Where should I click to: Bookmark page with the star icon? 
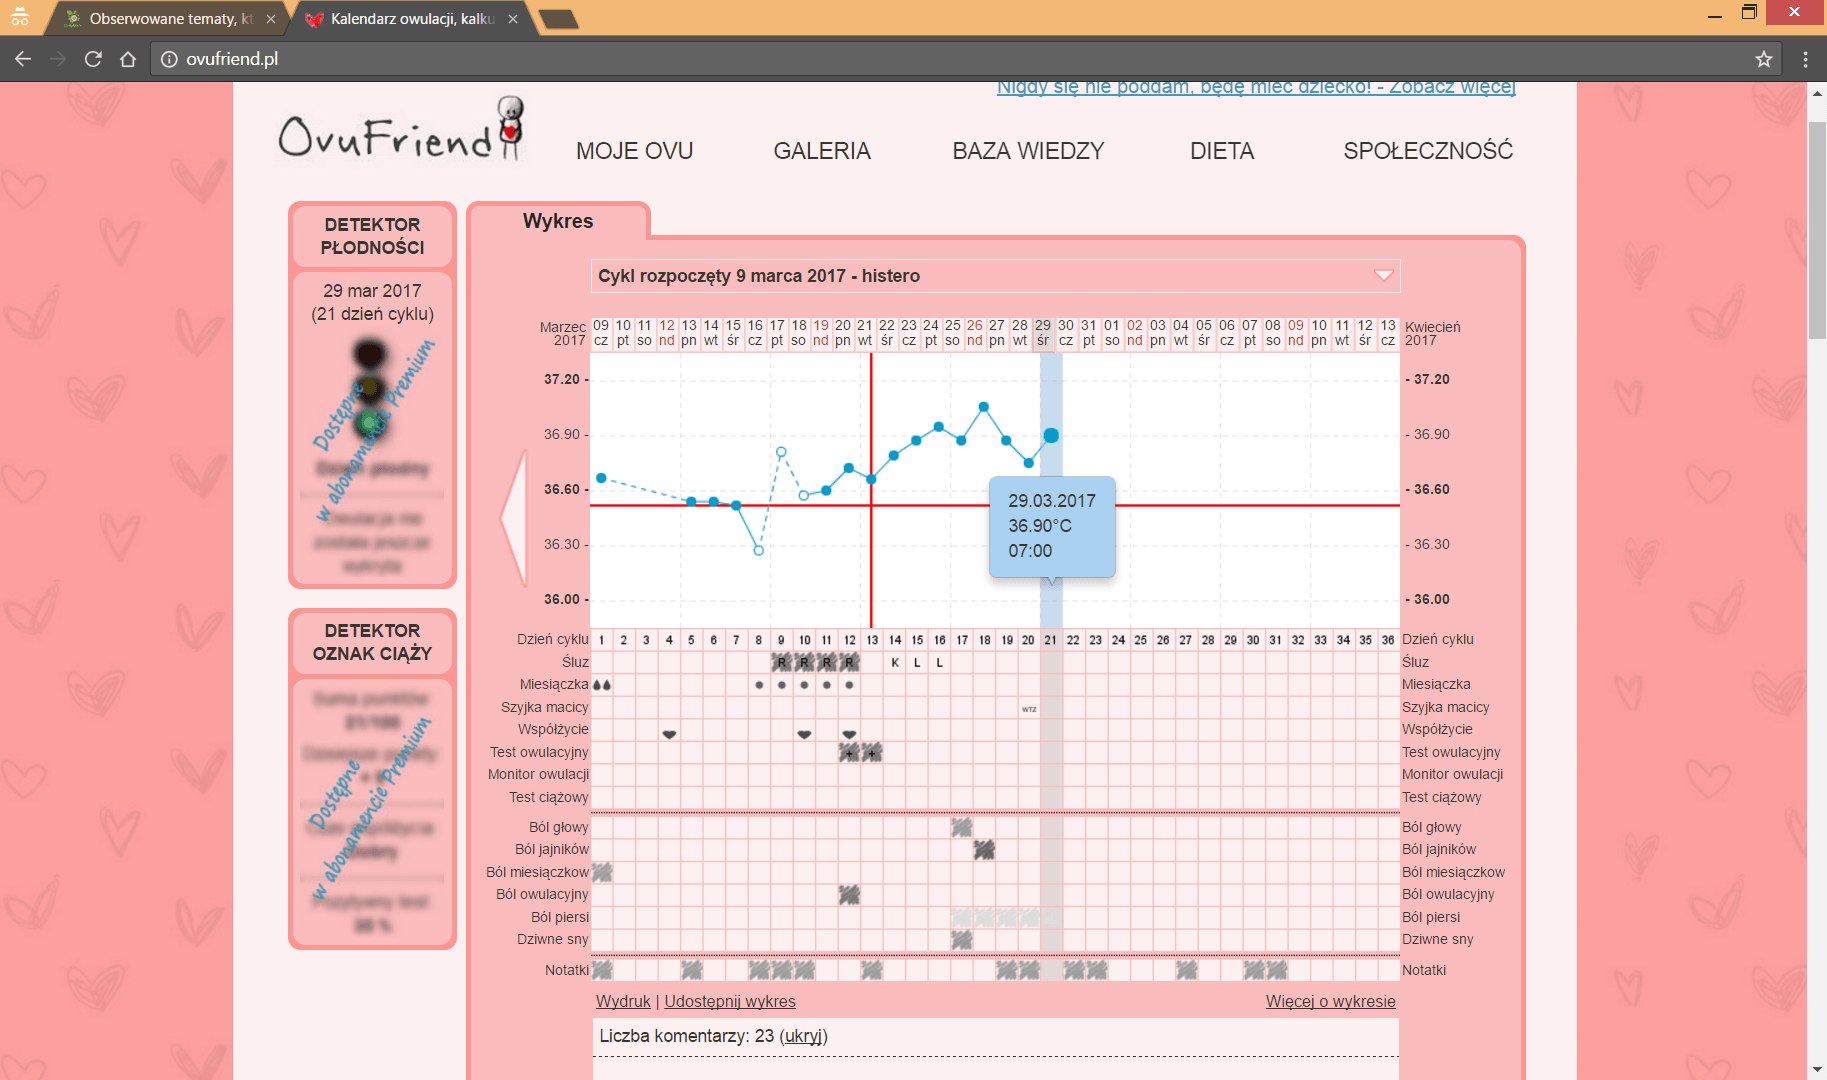click(x=1763, y=59)
